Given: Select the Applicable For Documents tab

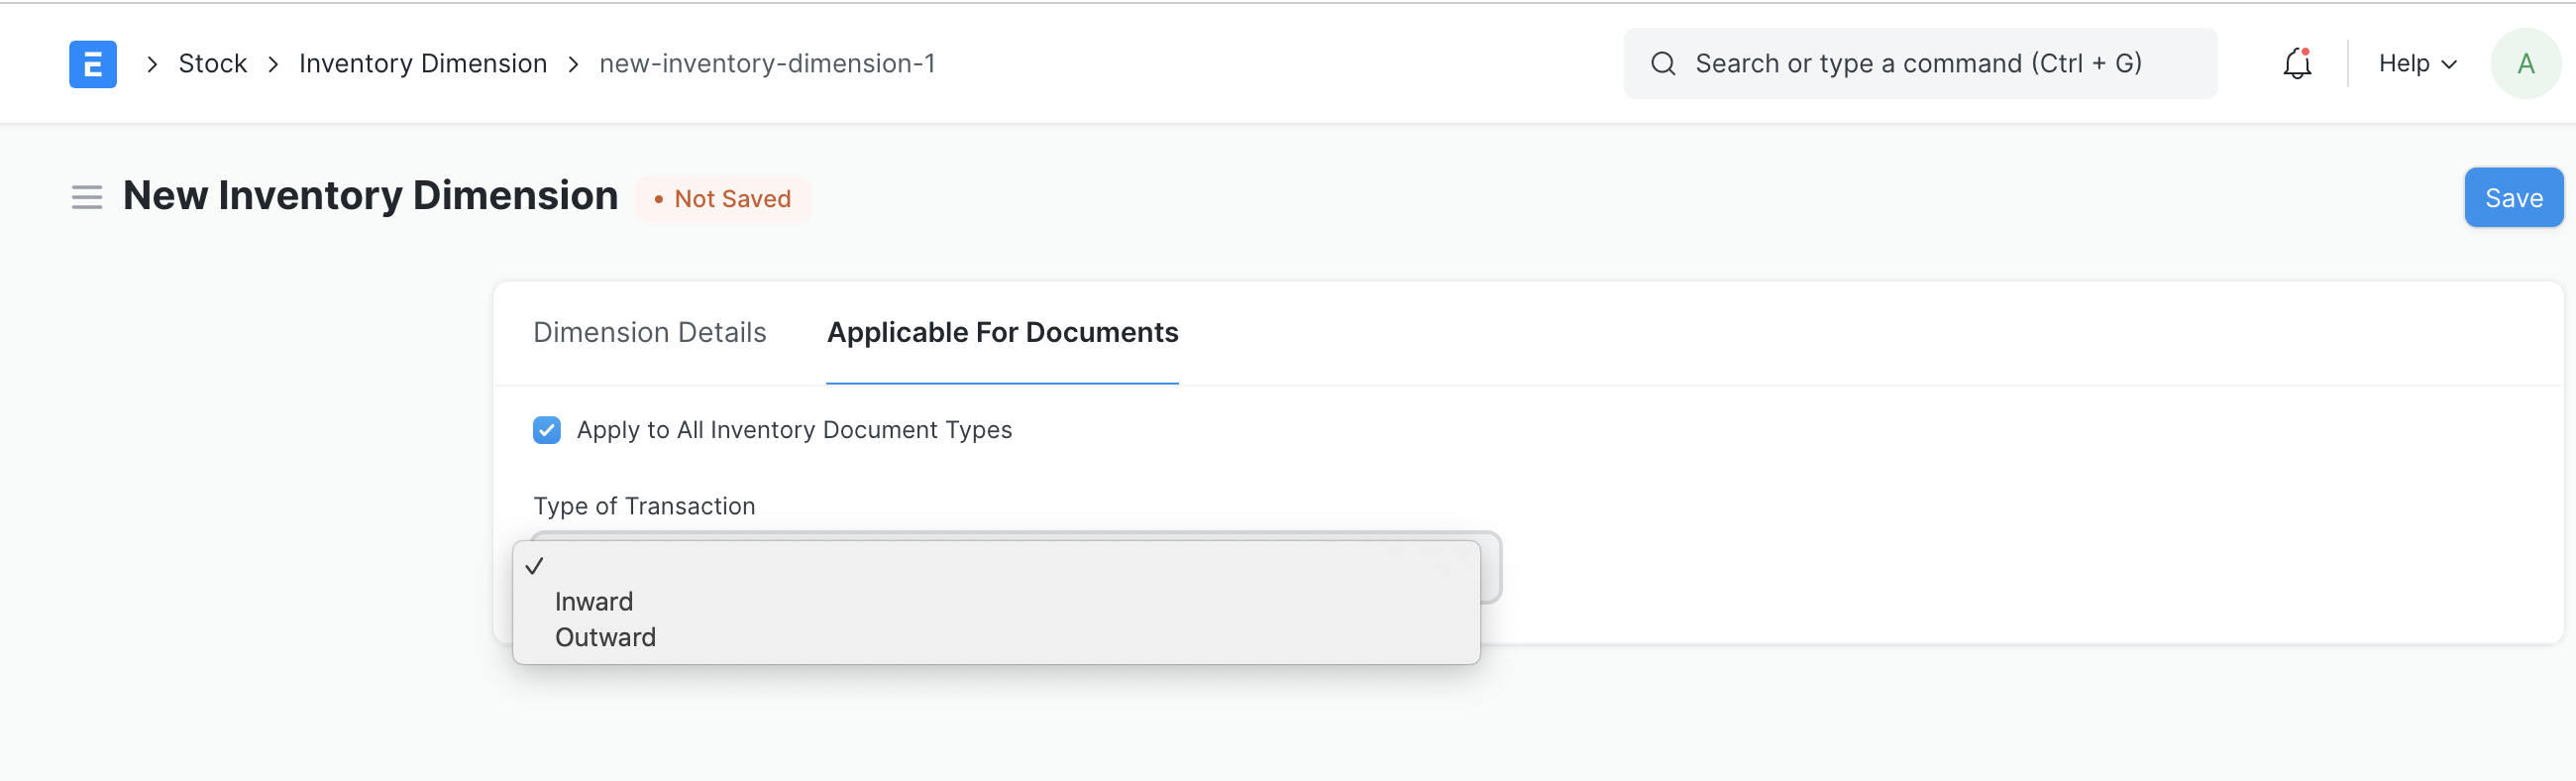Looking at the screenshot, I should click(1002, 332).
